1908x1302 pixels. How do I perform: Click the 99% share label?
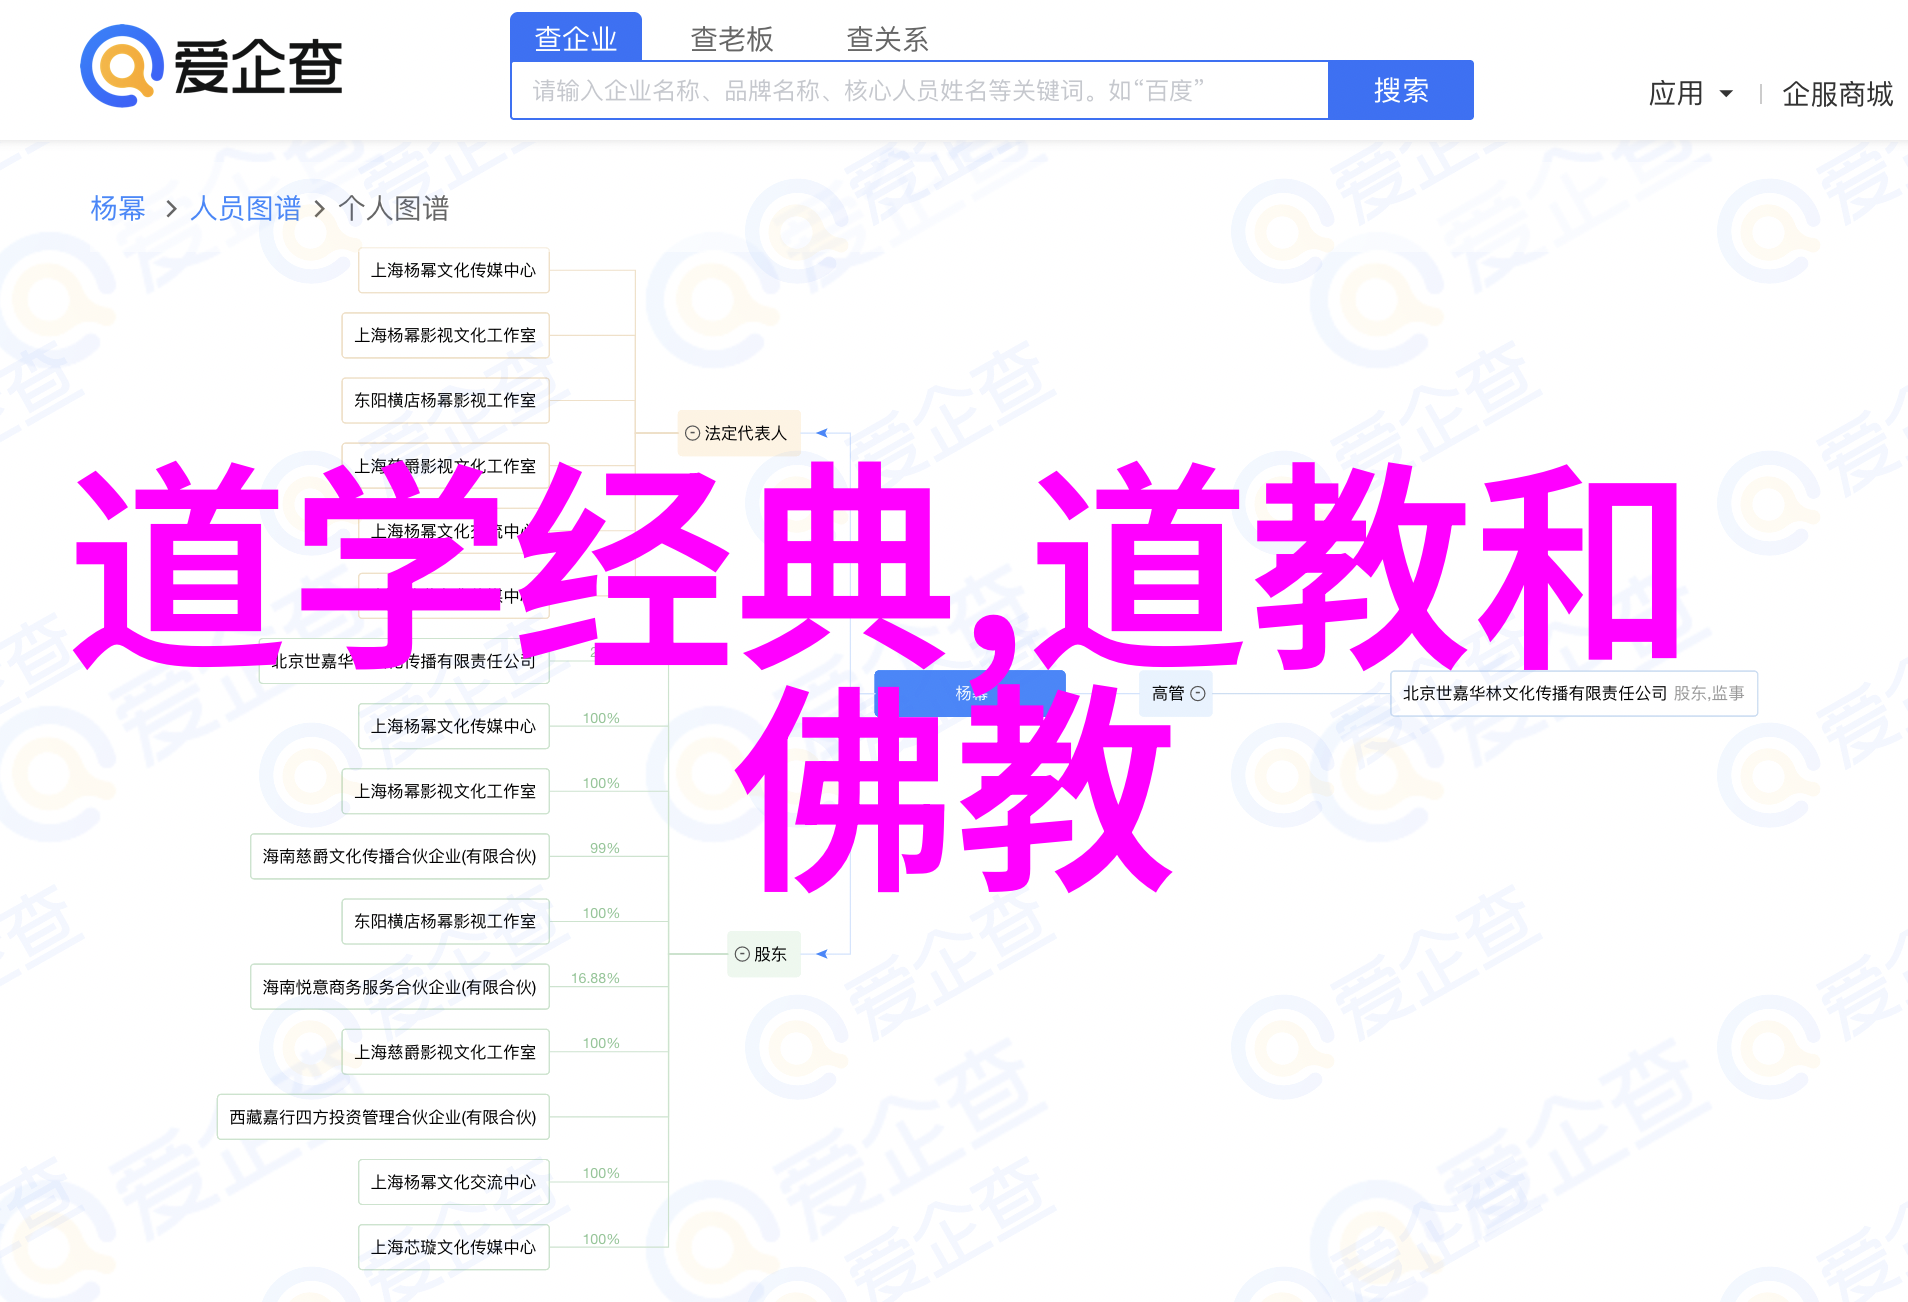pyautogui.click(x=605, y=848)
